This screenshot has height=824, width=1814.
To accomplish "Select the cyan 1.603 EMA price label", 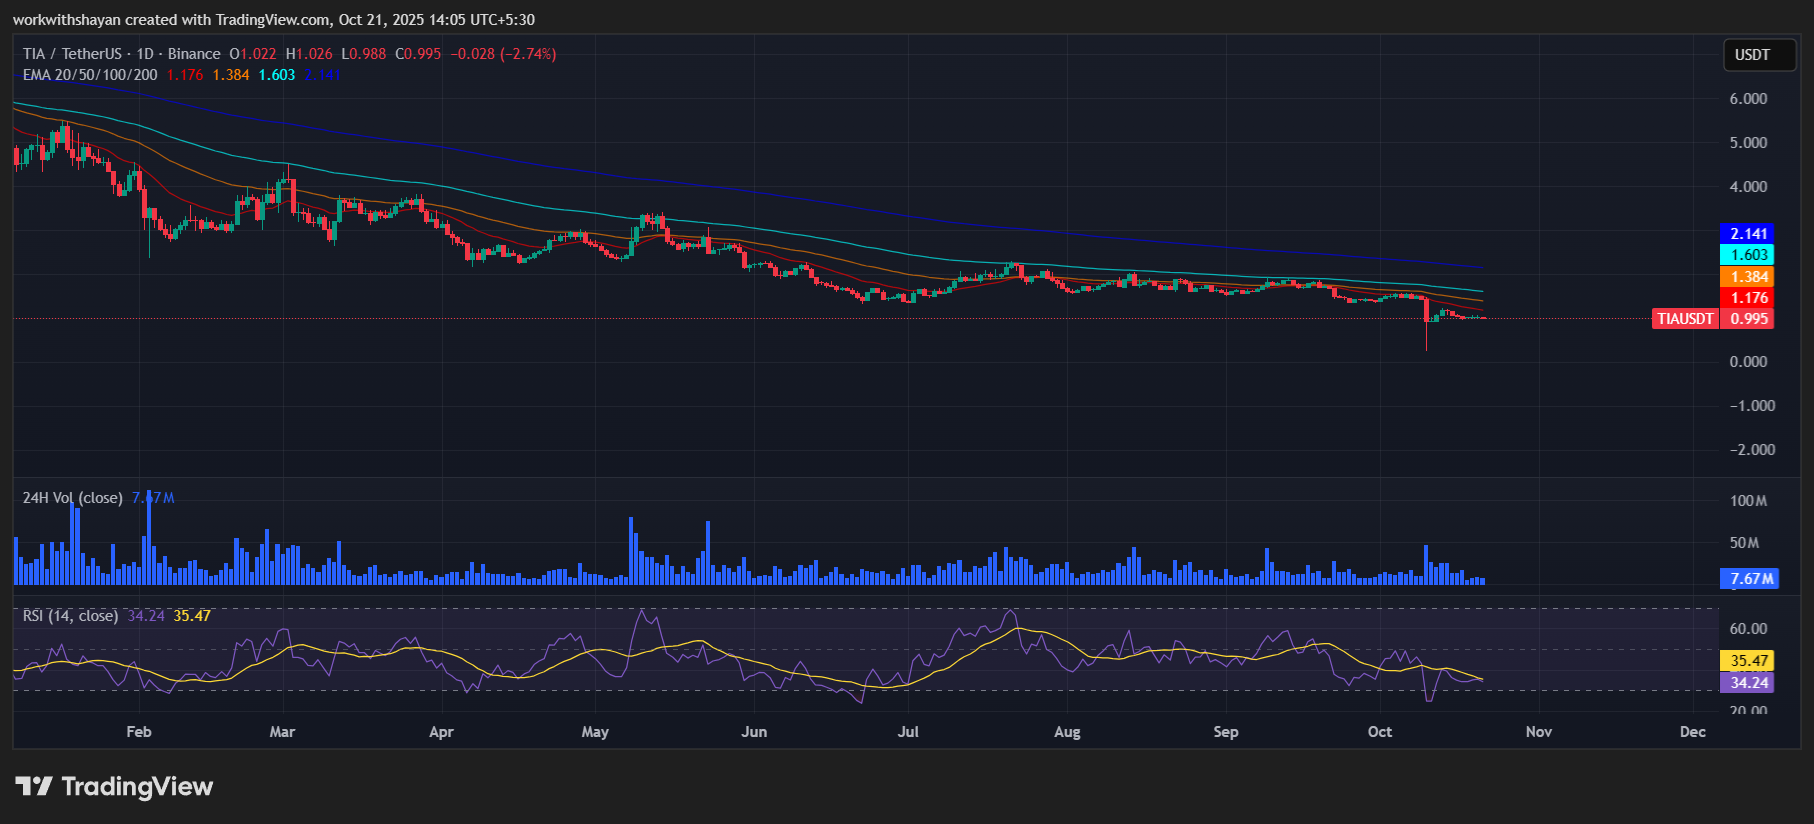I will 1749,255.
